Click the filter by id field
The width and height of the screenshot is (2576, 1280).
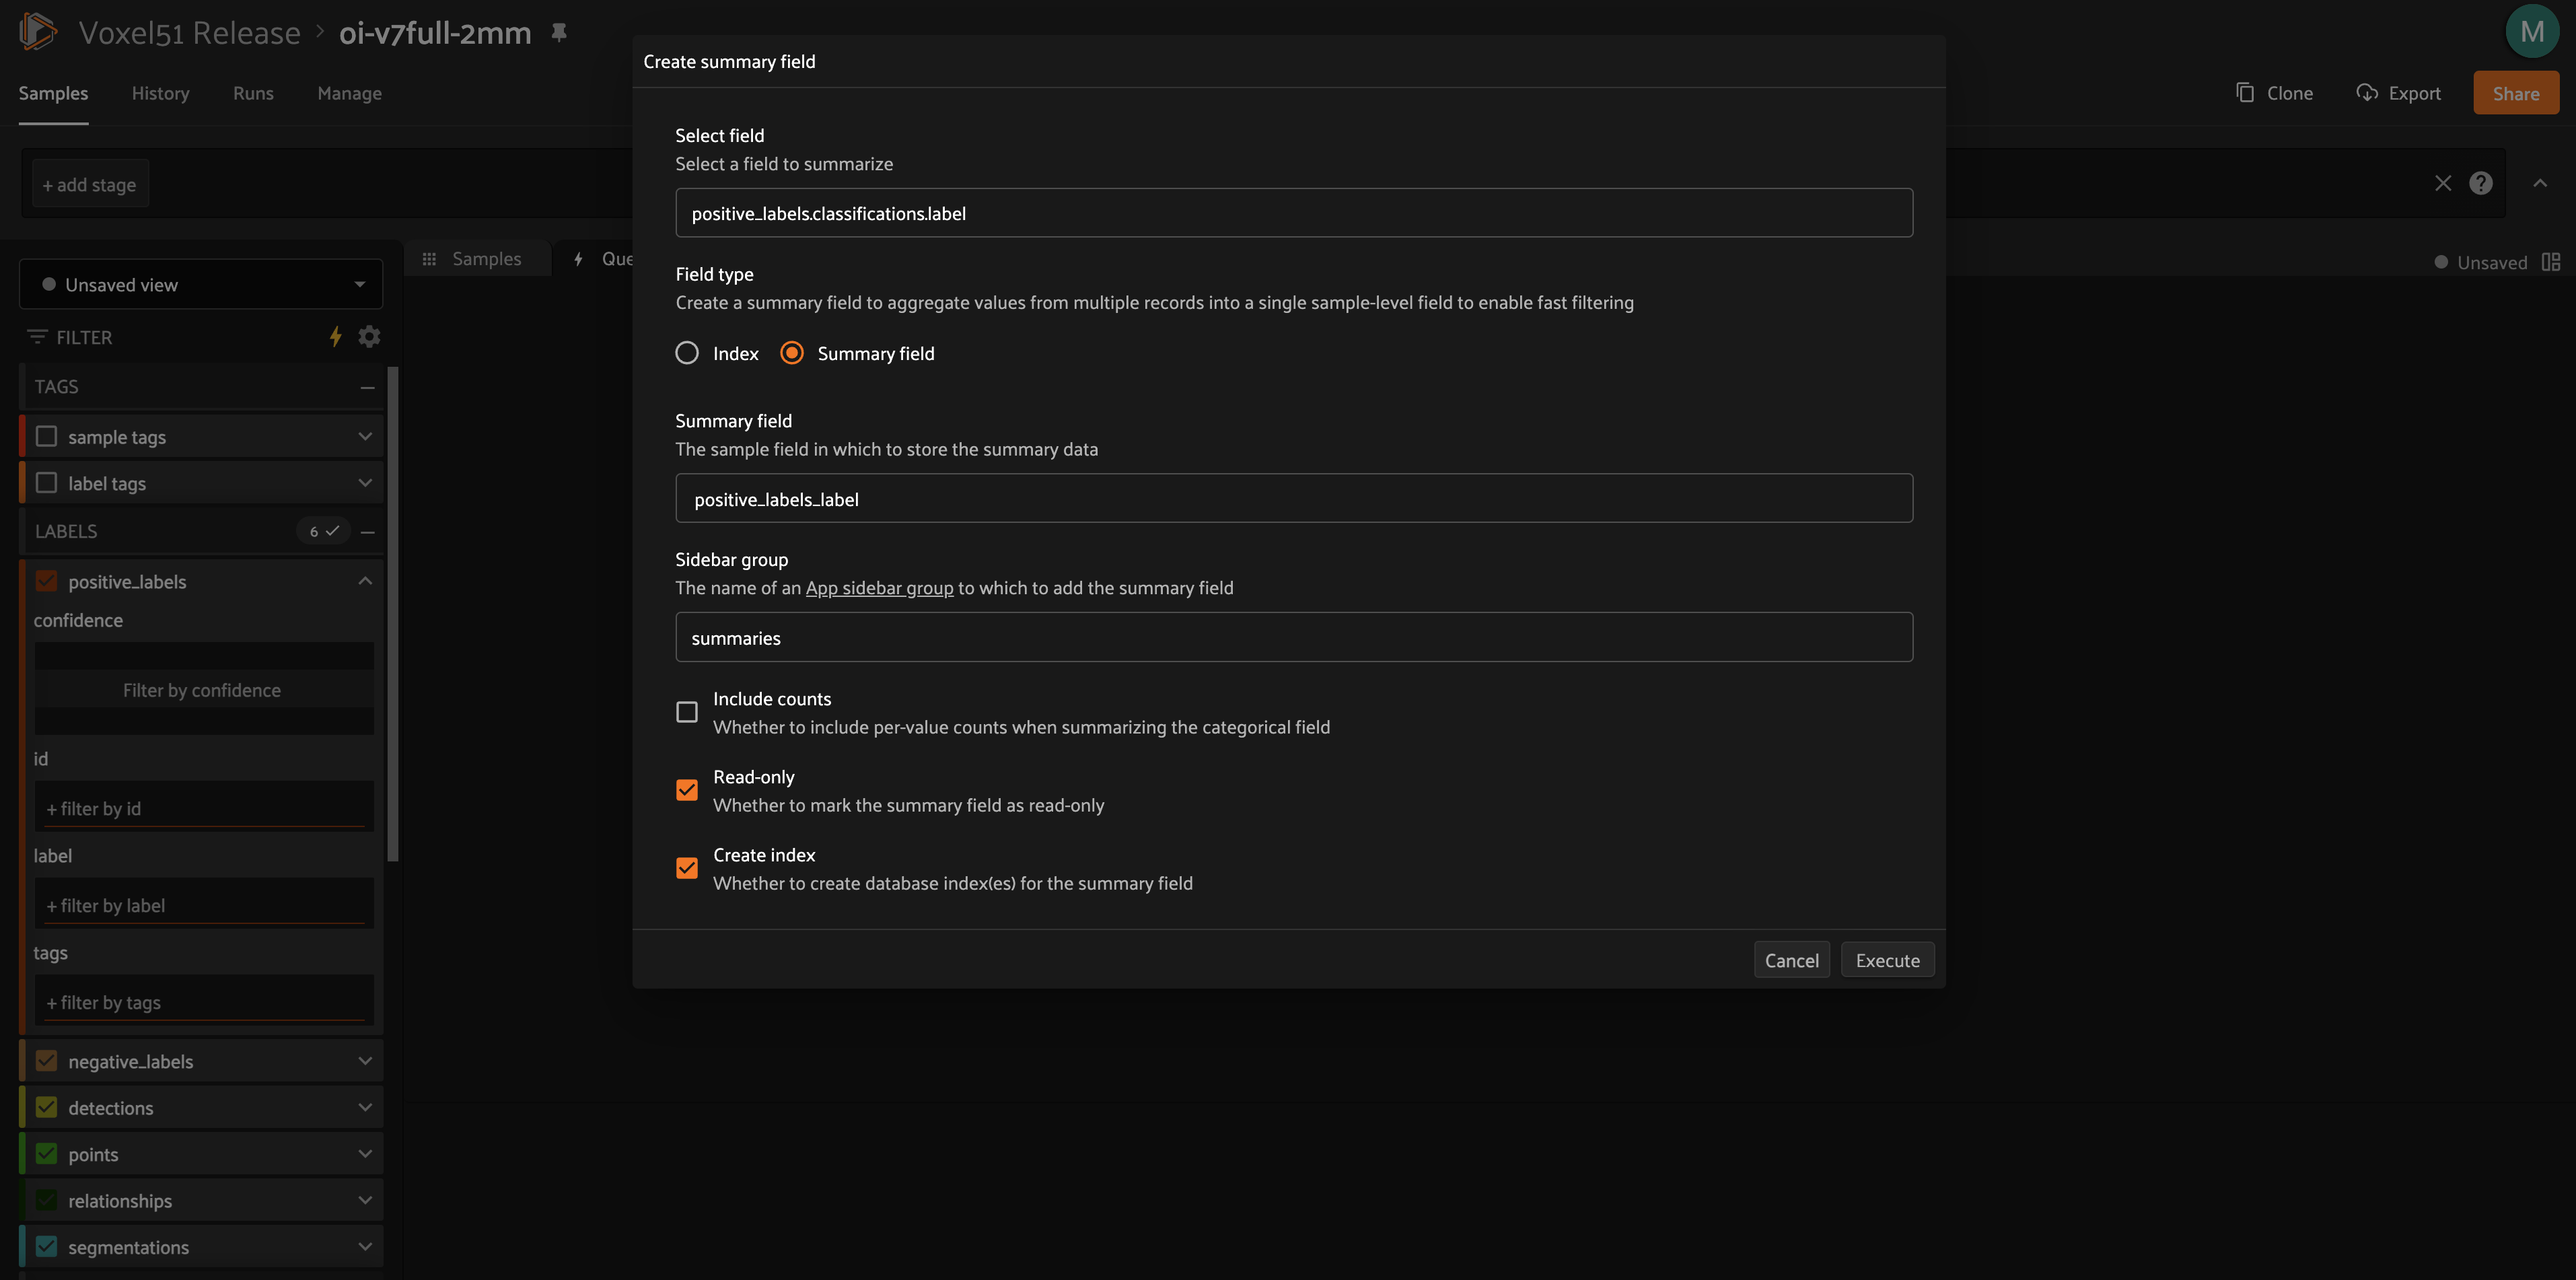pos(204,807)
